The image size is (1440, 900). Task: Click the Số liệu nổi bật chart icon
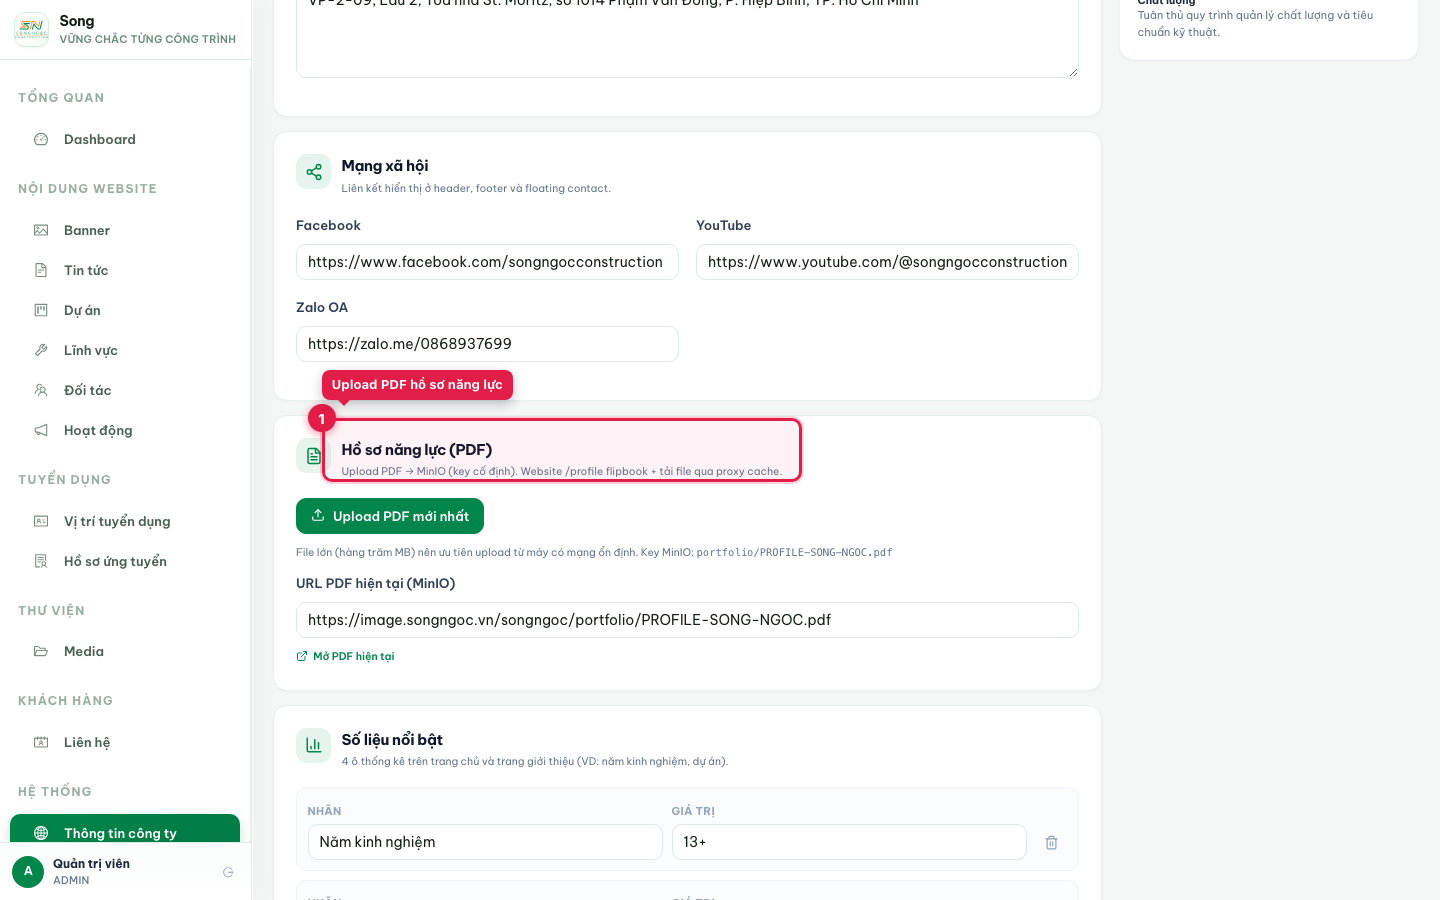313,745
